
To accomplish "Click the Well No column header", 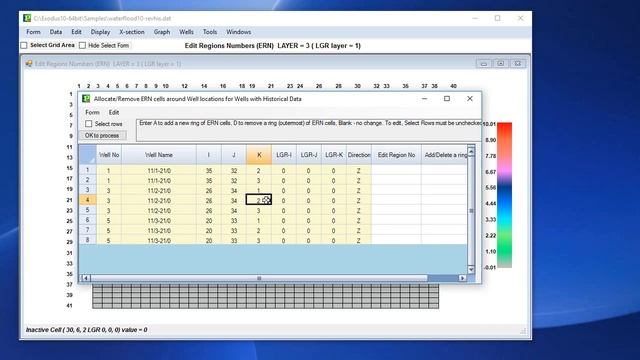I will point(109,155).
